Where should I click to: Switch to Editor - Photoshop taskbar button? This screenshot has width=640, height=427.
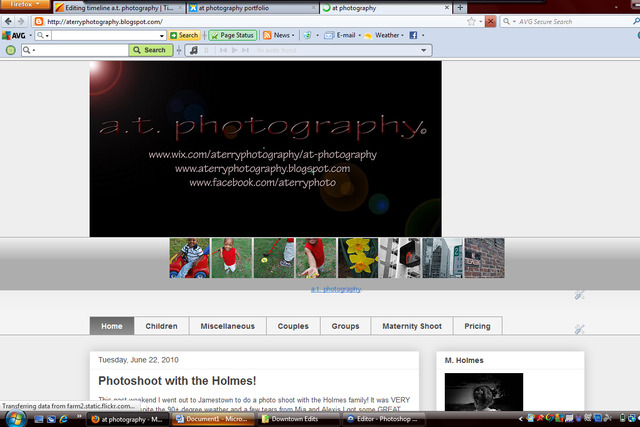point(383,419)
